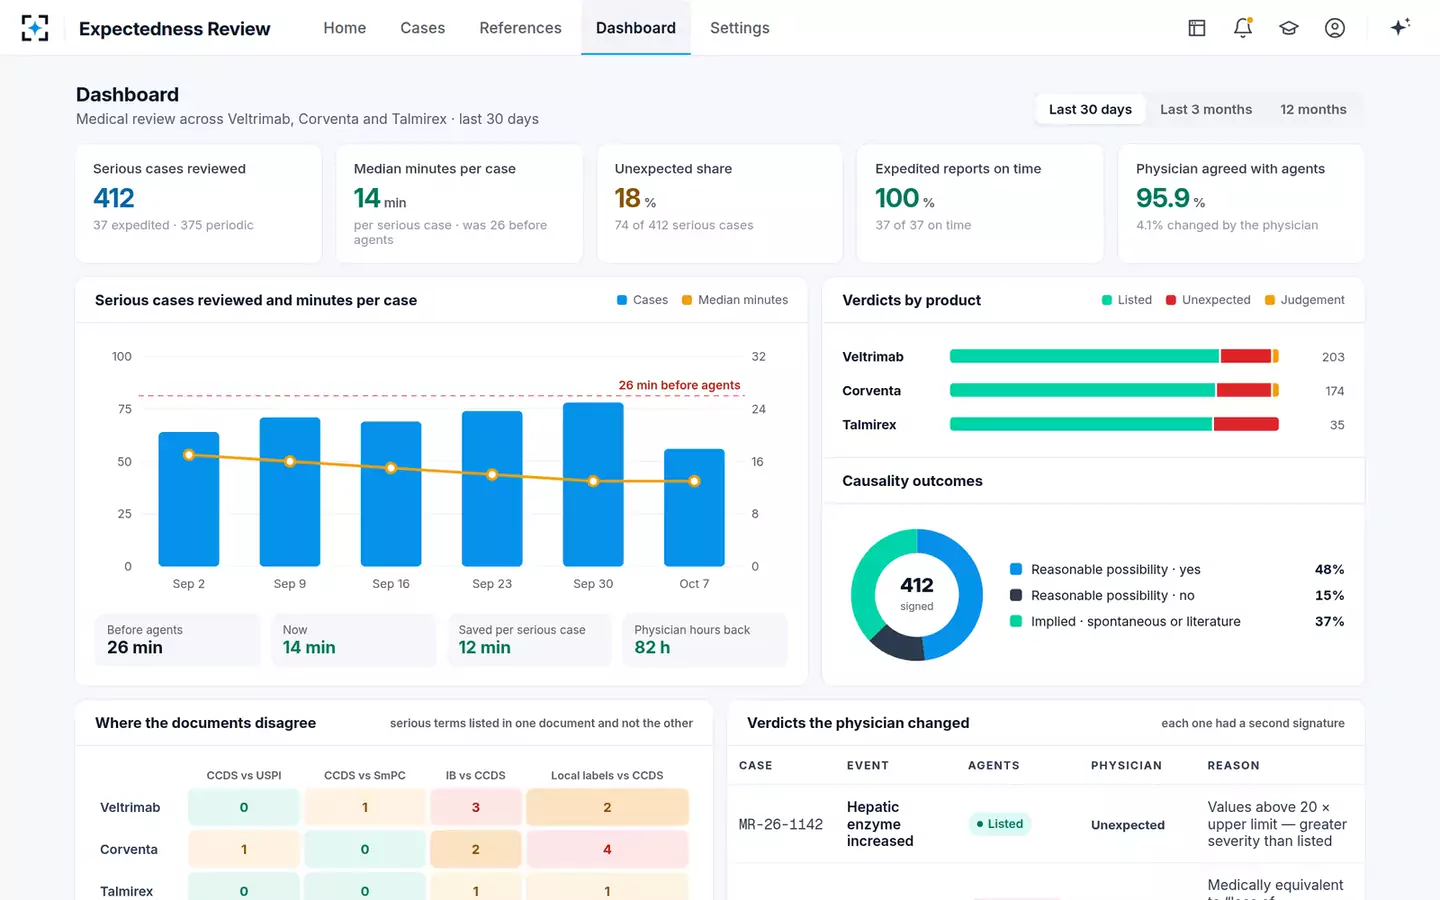The image size is (1440, 900).
Task: Open the Unexpected share 18% card
Action: [x=720, y=204]
